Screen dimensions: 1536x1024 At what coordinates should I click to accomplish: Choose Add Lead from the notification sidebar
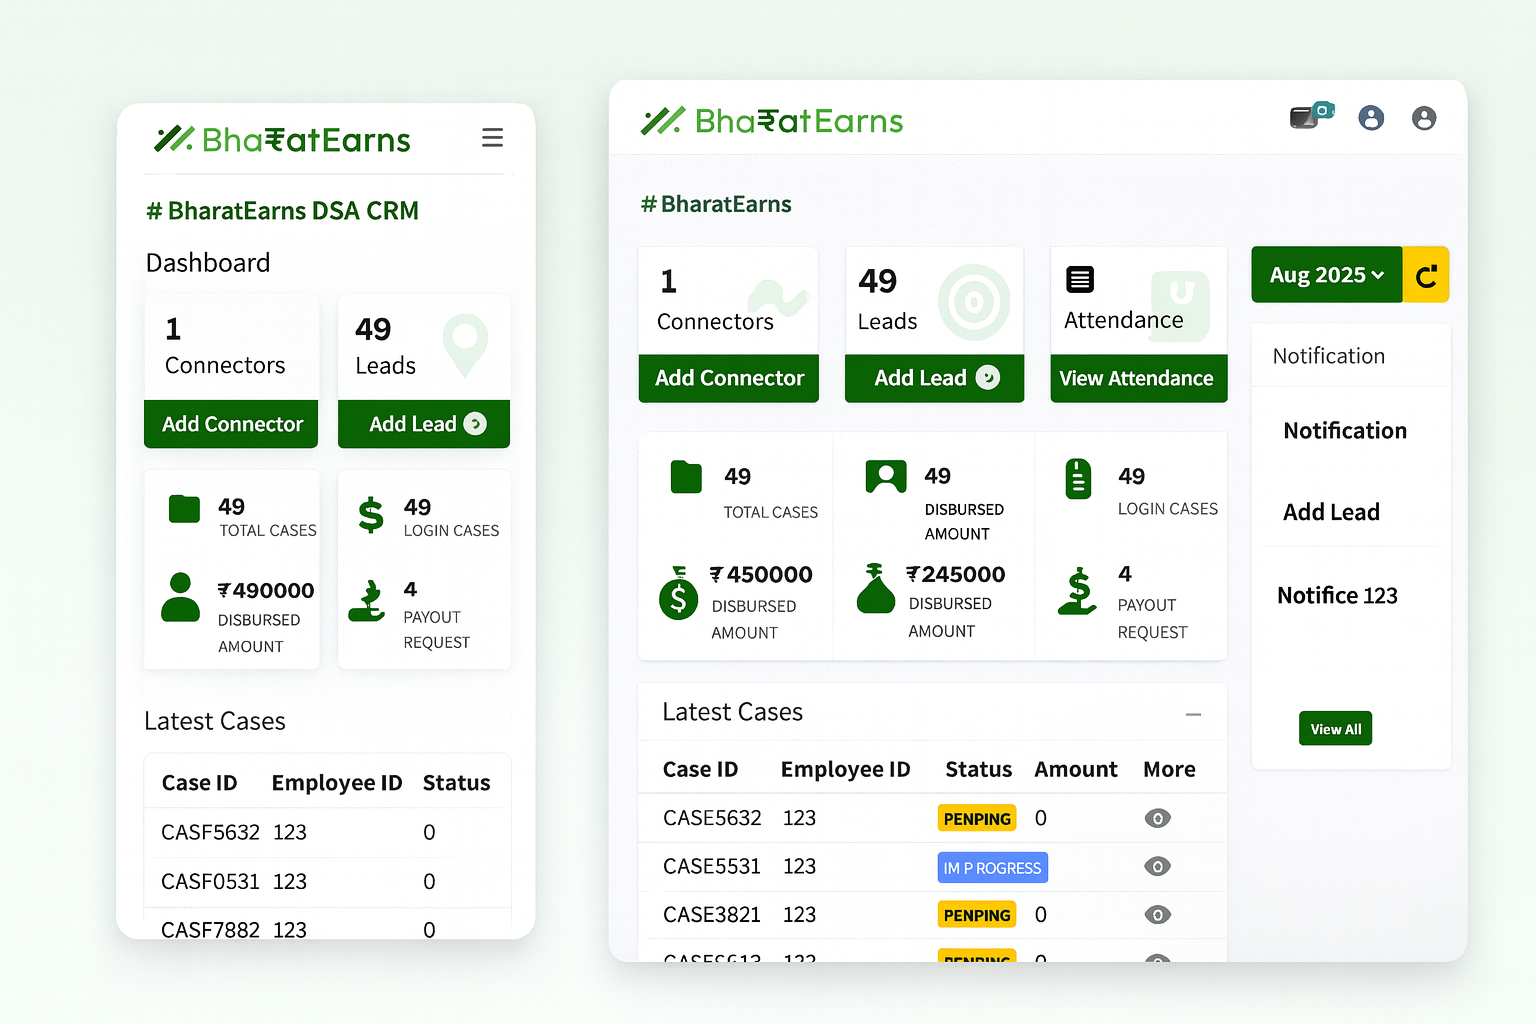(x=1331, y=511)
